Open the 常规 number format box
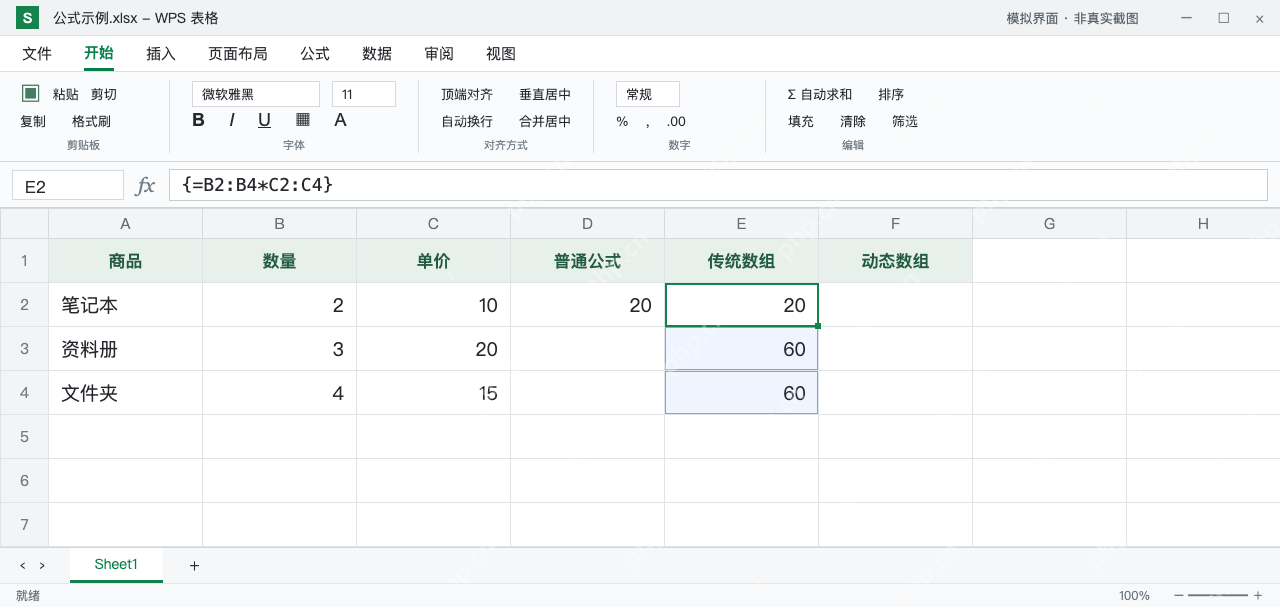This screenshot has width=1280, height=608. pos(648,94)
